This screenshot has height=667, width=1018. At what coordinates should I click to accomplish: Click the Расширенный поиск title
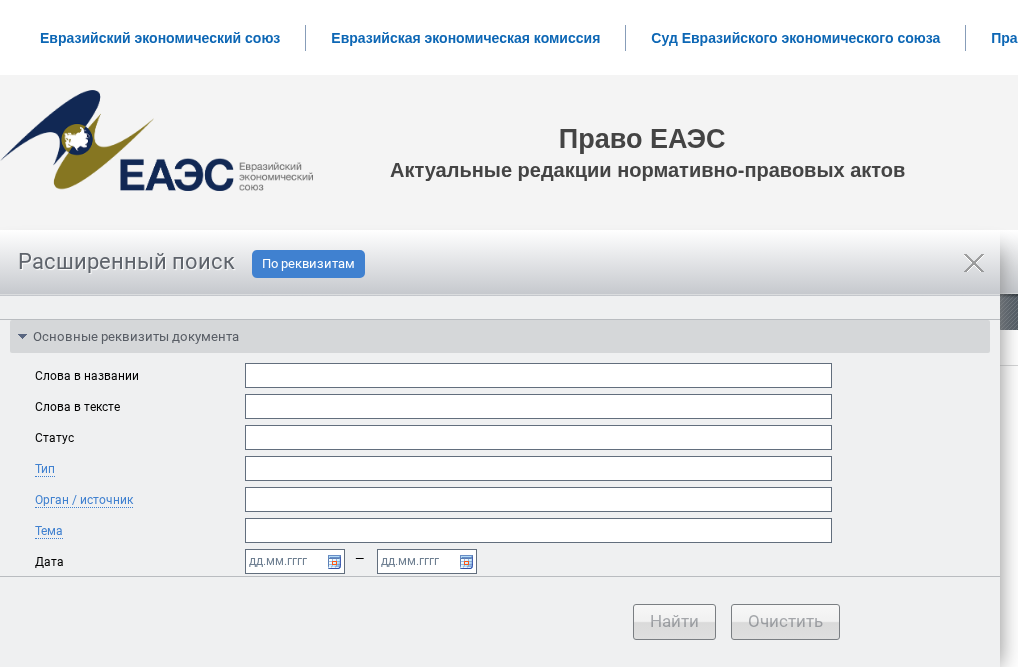coord(126,262)
